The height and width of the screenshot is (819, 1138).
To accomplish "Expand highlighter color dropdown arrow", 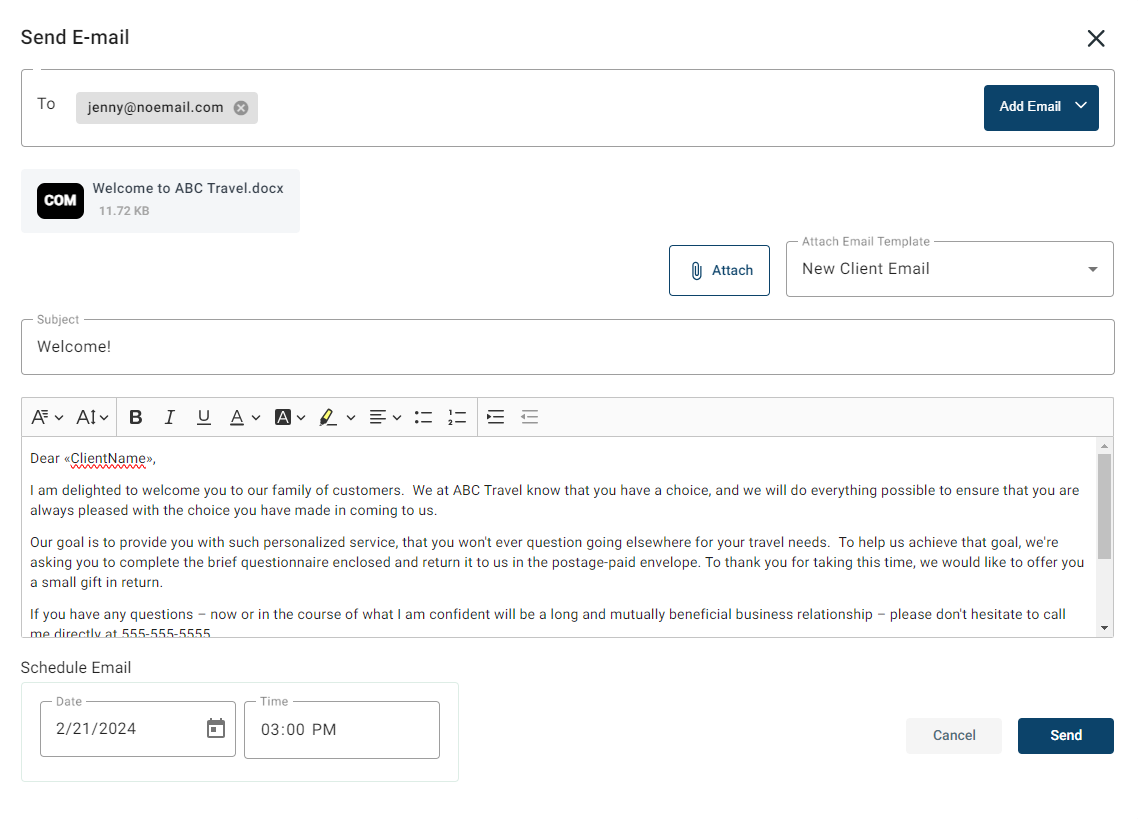I will click(351, 417).
